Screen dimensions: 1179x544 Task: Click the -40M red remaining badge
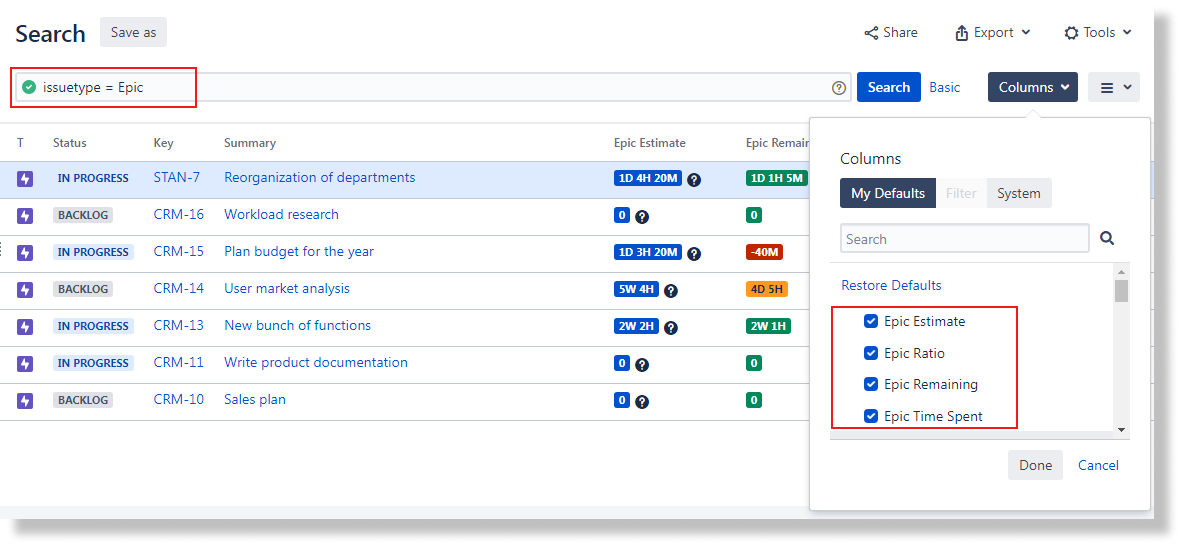pos(765,252)
